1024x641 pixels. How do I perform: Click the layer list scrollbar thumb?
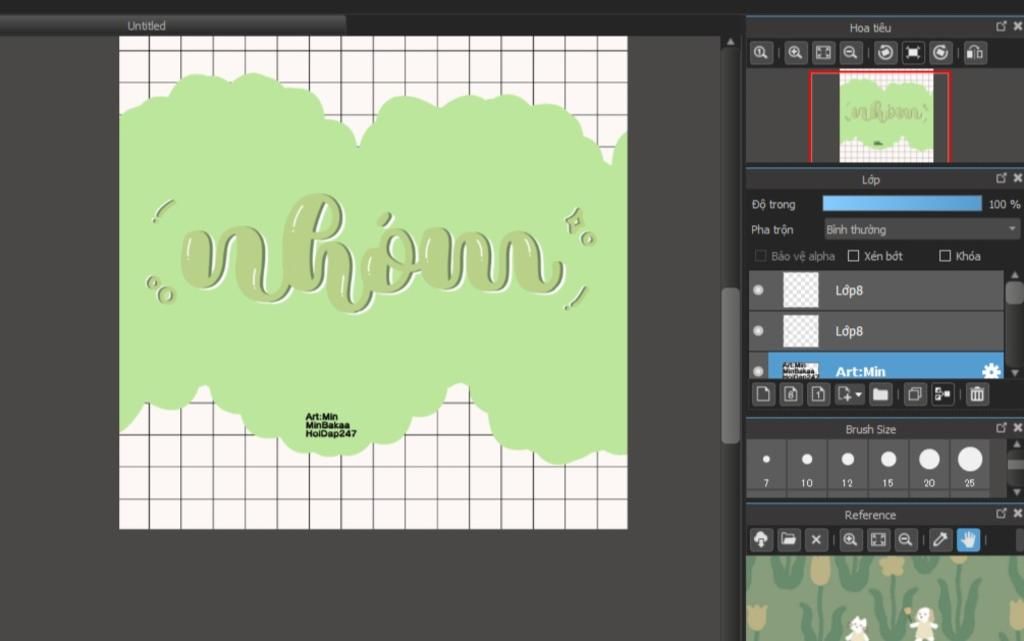click(1014, 292)
